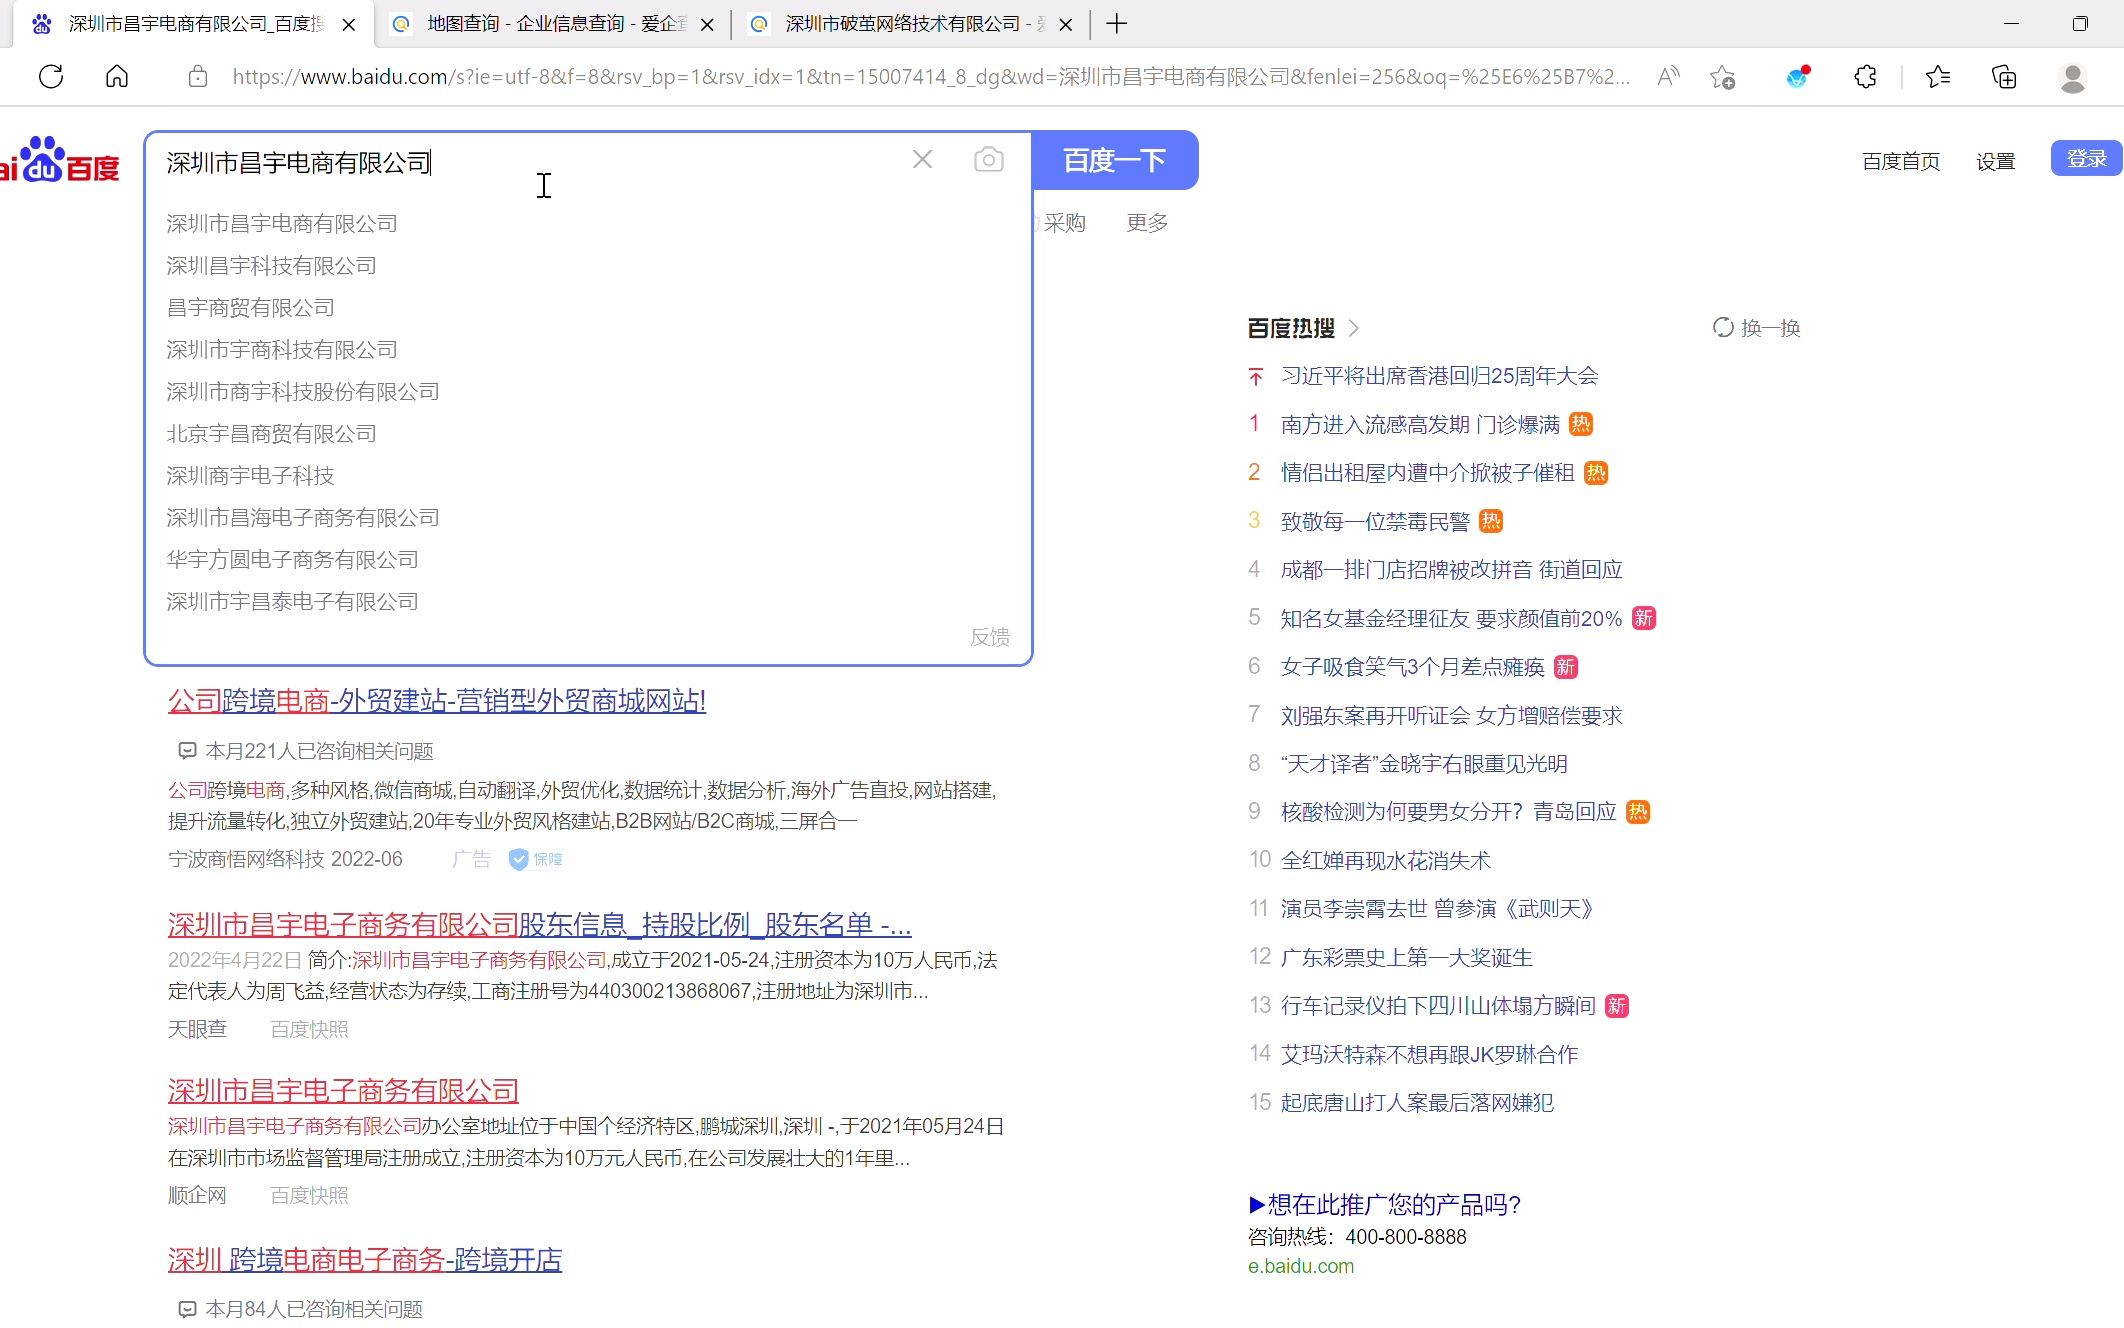Open hot search 南方进入流感高发期 门诊爆满
2124x1328 pixels.
(1420, 425)
